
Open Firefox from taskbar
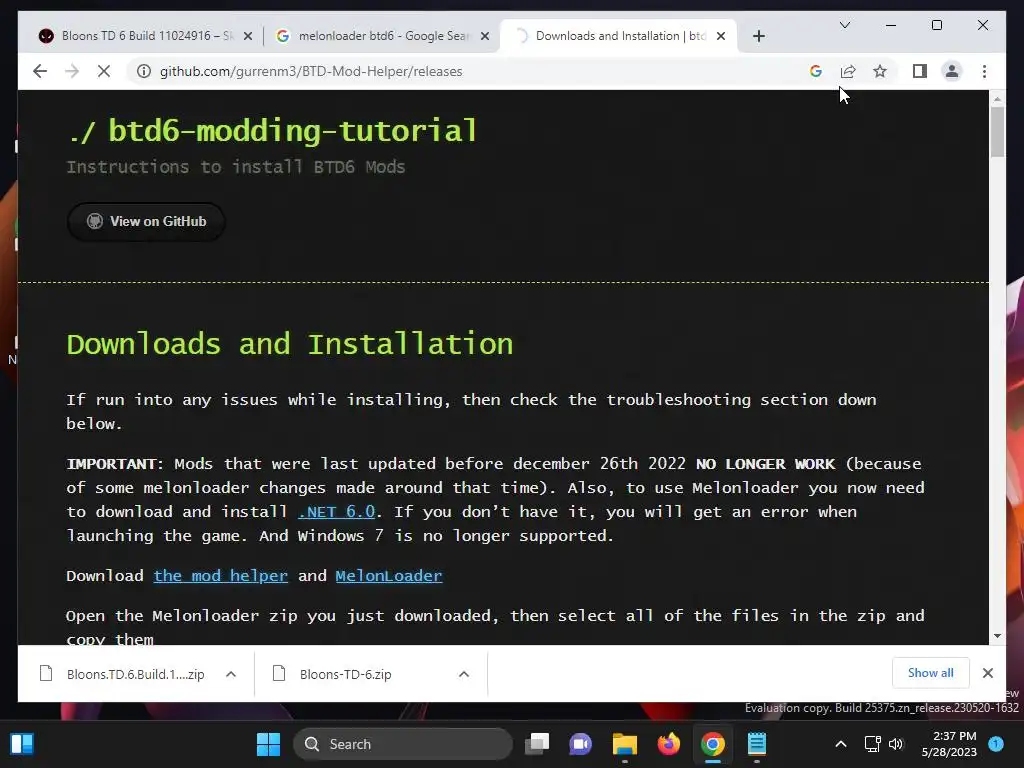tap(668, 744)
